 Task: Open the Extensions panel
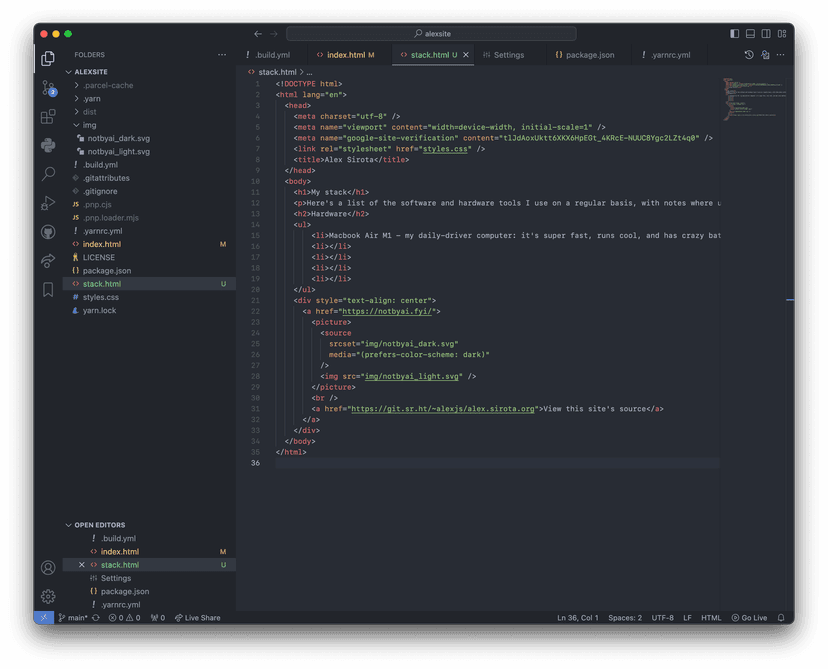tap(48, 117)
